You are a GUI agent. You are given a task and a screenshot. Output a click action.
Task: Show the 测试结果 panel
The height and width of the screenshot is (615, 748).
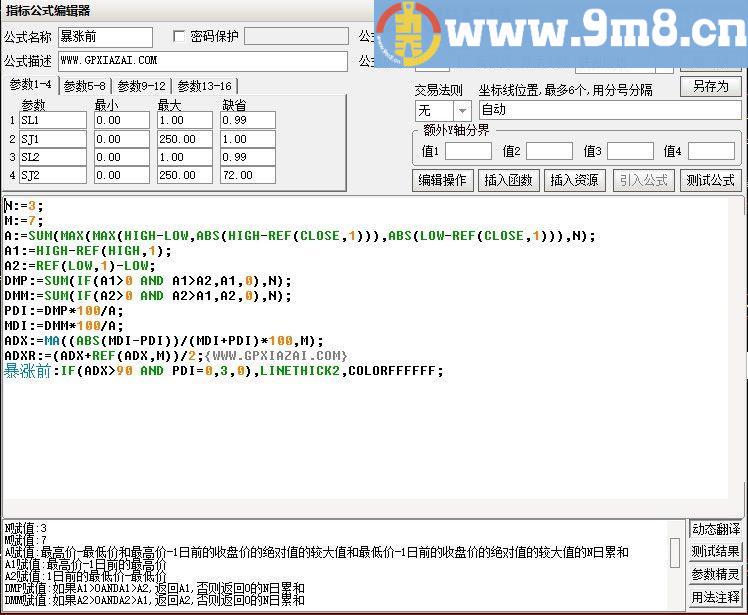tap(716, 552)
